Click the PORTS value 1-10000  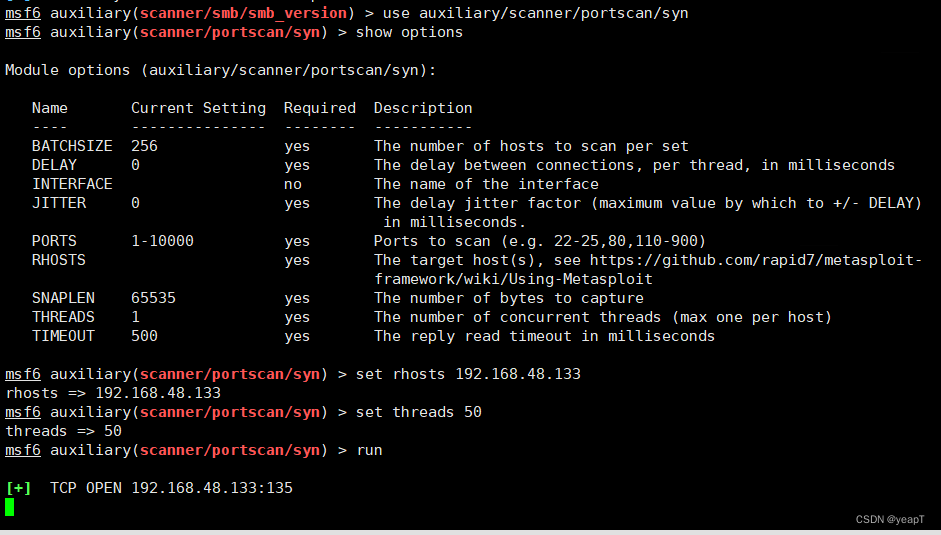coord(163,241)
